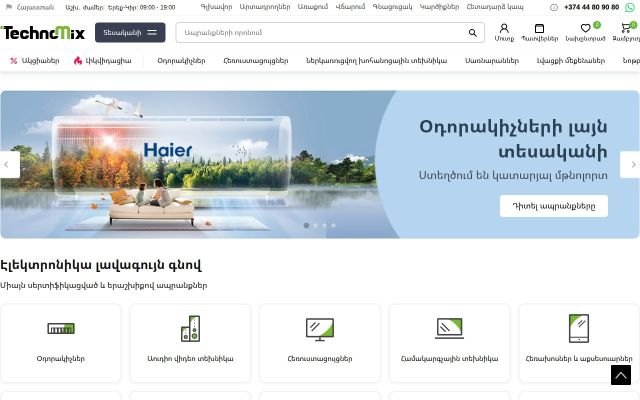
Task: Click the WhatsApp icon in top bar
Action: [630, 7]
